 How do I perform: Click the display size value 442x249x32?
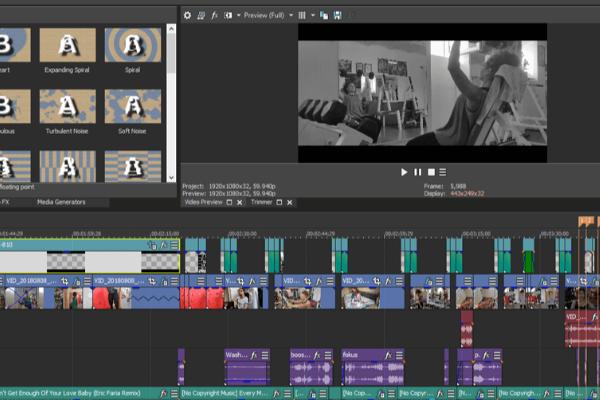(467, 194)
